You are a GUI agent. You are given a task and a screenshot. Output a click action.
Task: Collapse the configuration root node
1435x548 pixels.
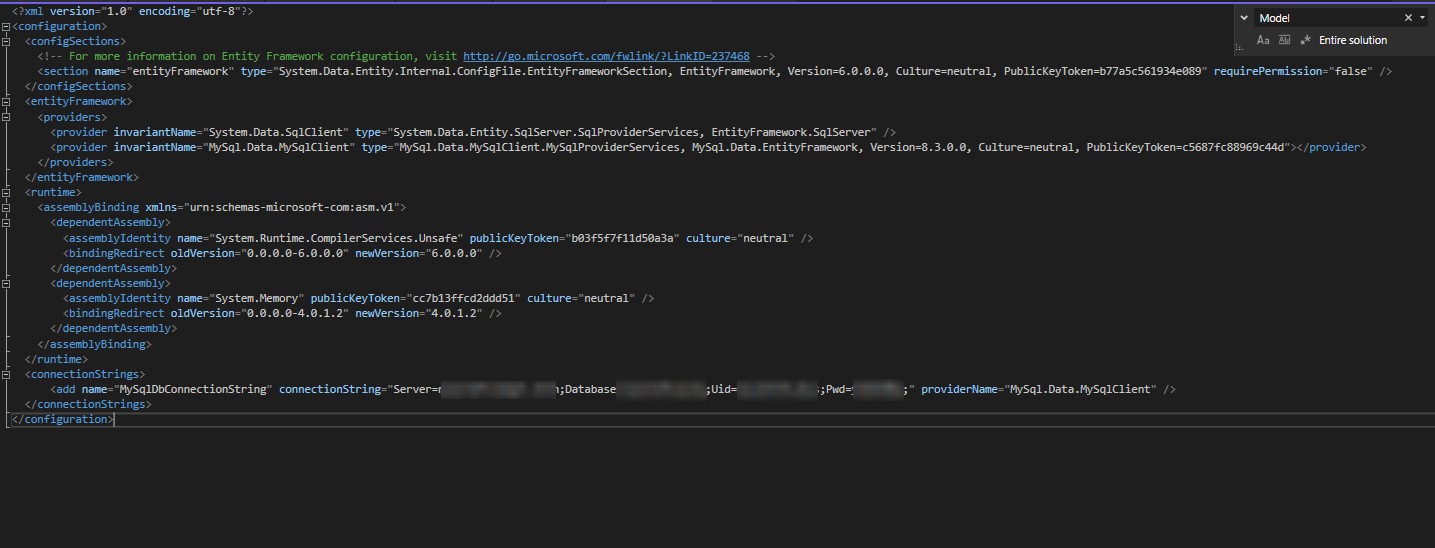click(x=7, y=26)
